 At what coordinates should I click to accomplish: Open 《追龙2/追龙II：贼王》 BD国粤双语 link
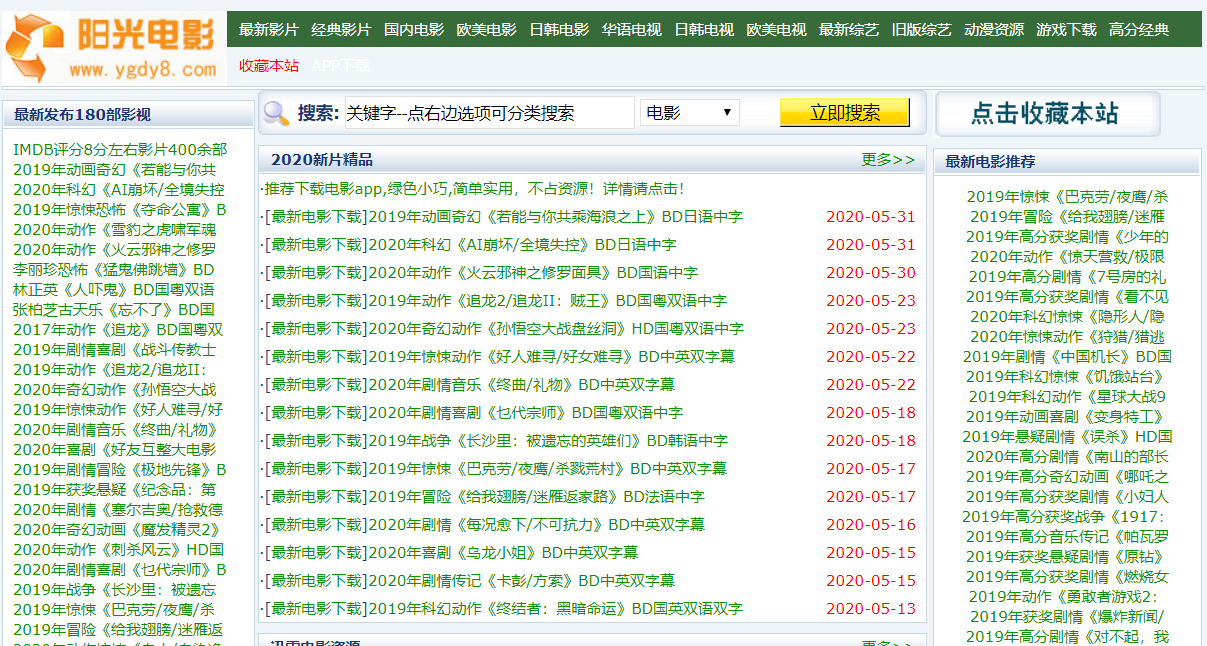pyautogui.click(x=547, y=300)
